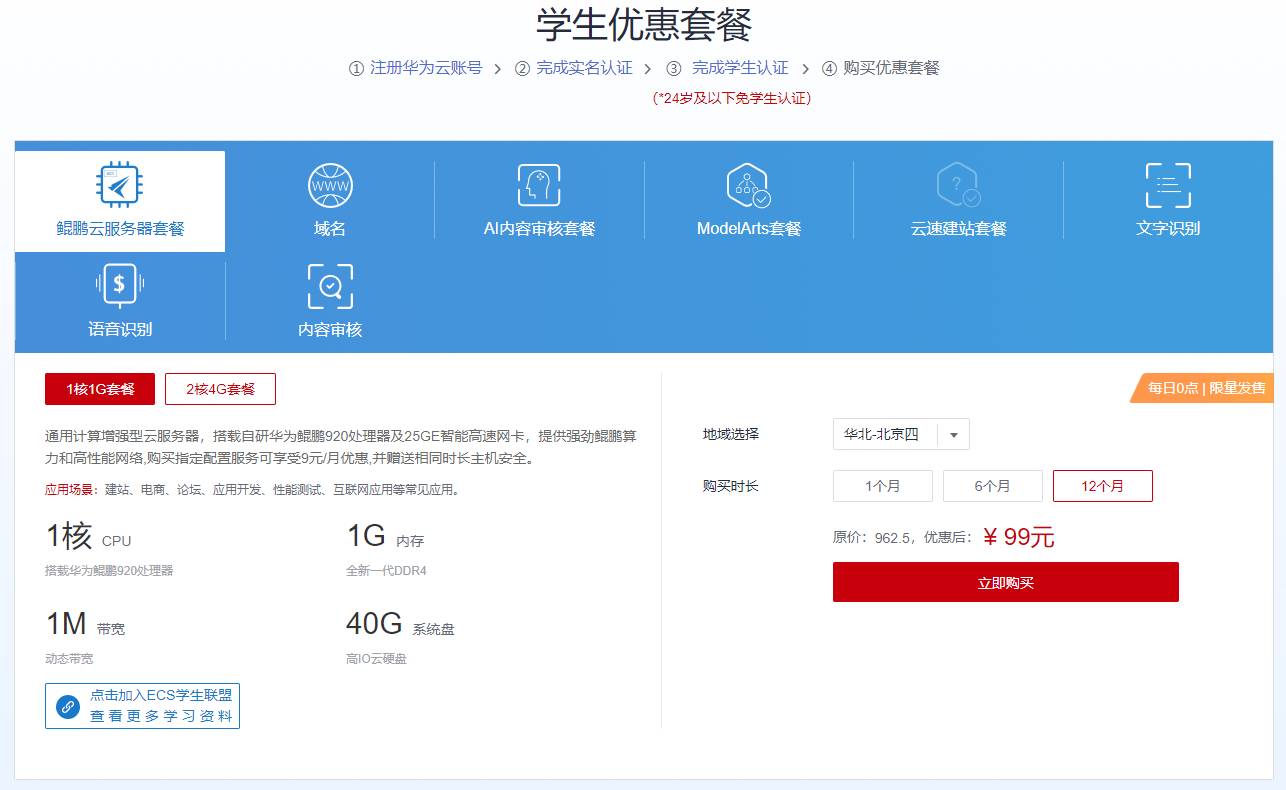Select the 2核4G套餐 option
Viewport: 1286px width, 790px height.
tap(220, 389)
